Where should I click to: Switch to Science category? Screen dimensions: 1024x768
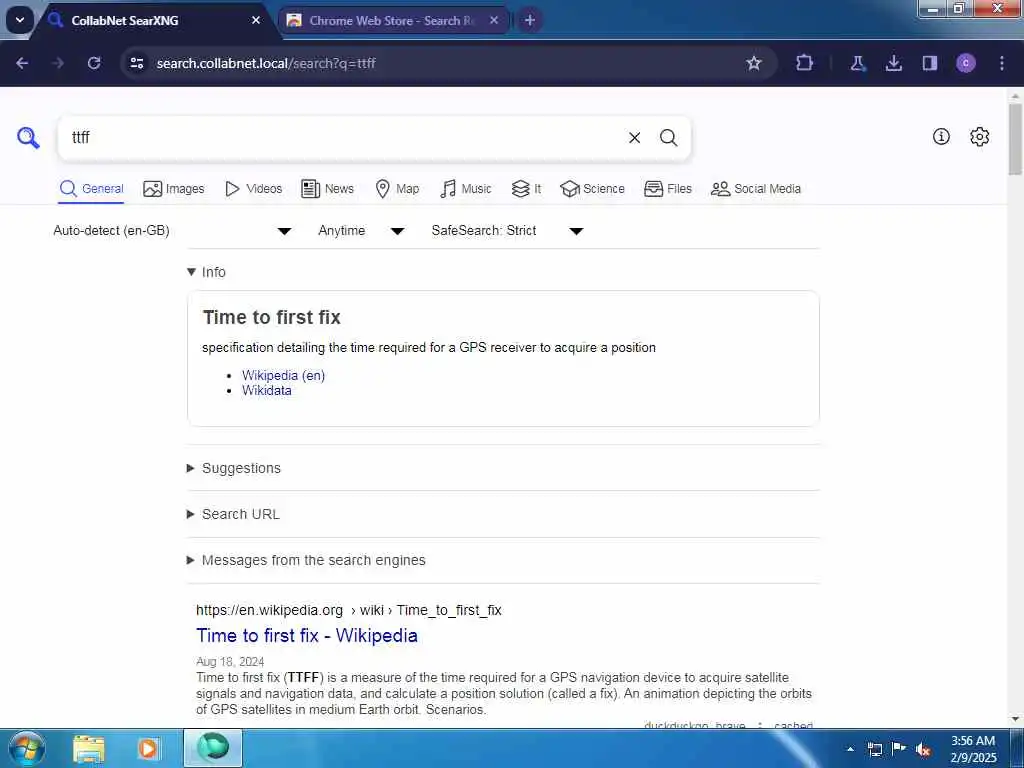[592, 189]
